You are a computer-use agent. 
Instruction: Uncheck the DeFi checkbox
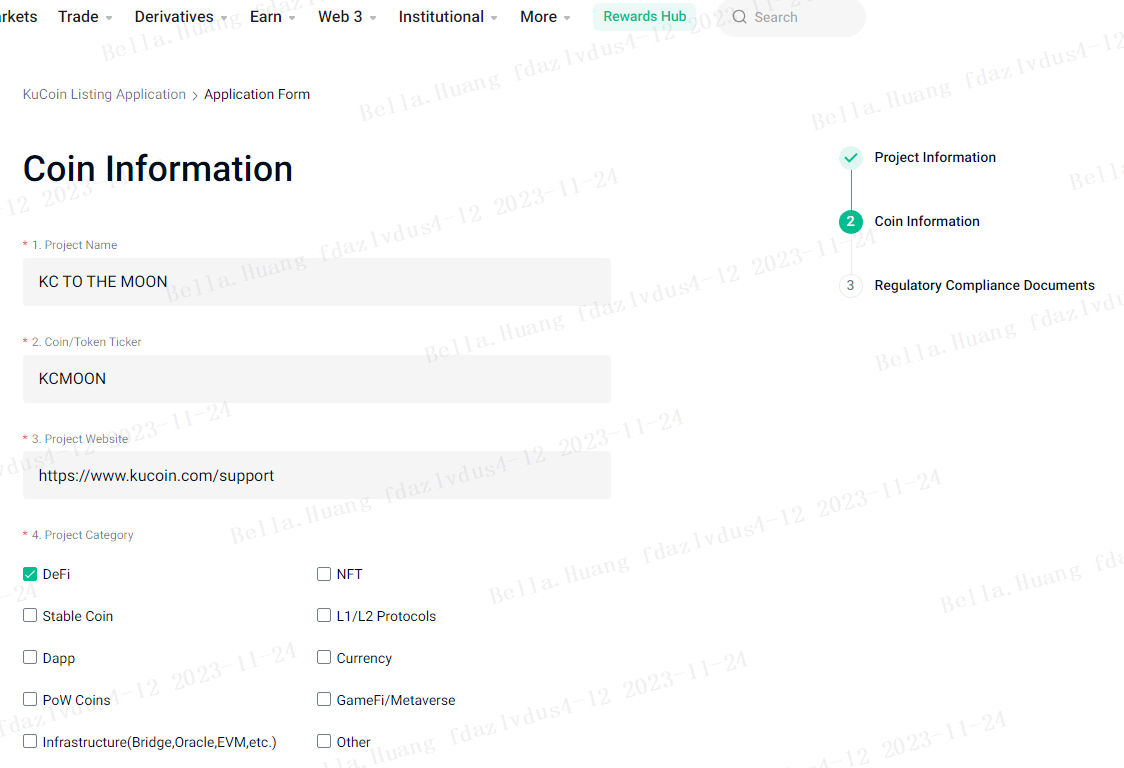pos(30,574)
